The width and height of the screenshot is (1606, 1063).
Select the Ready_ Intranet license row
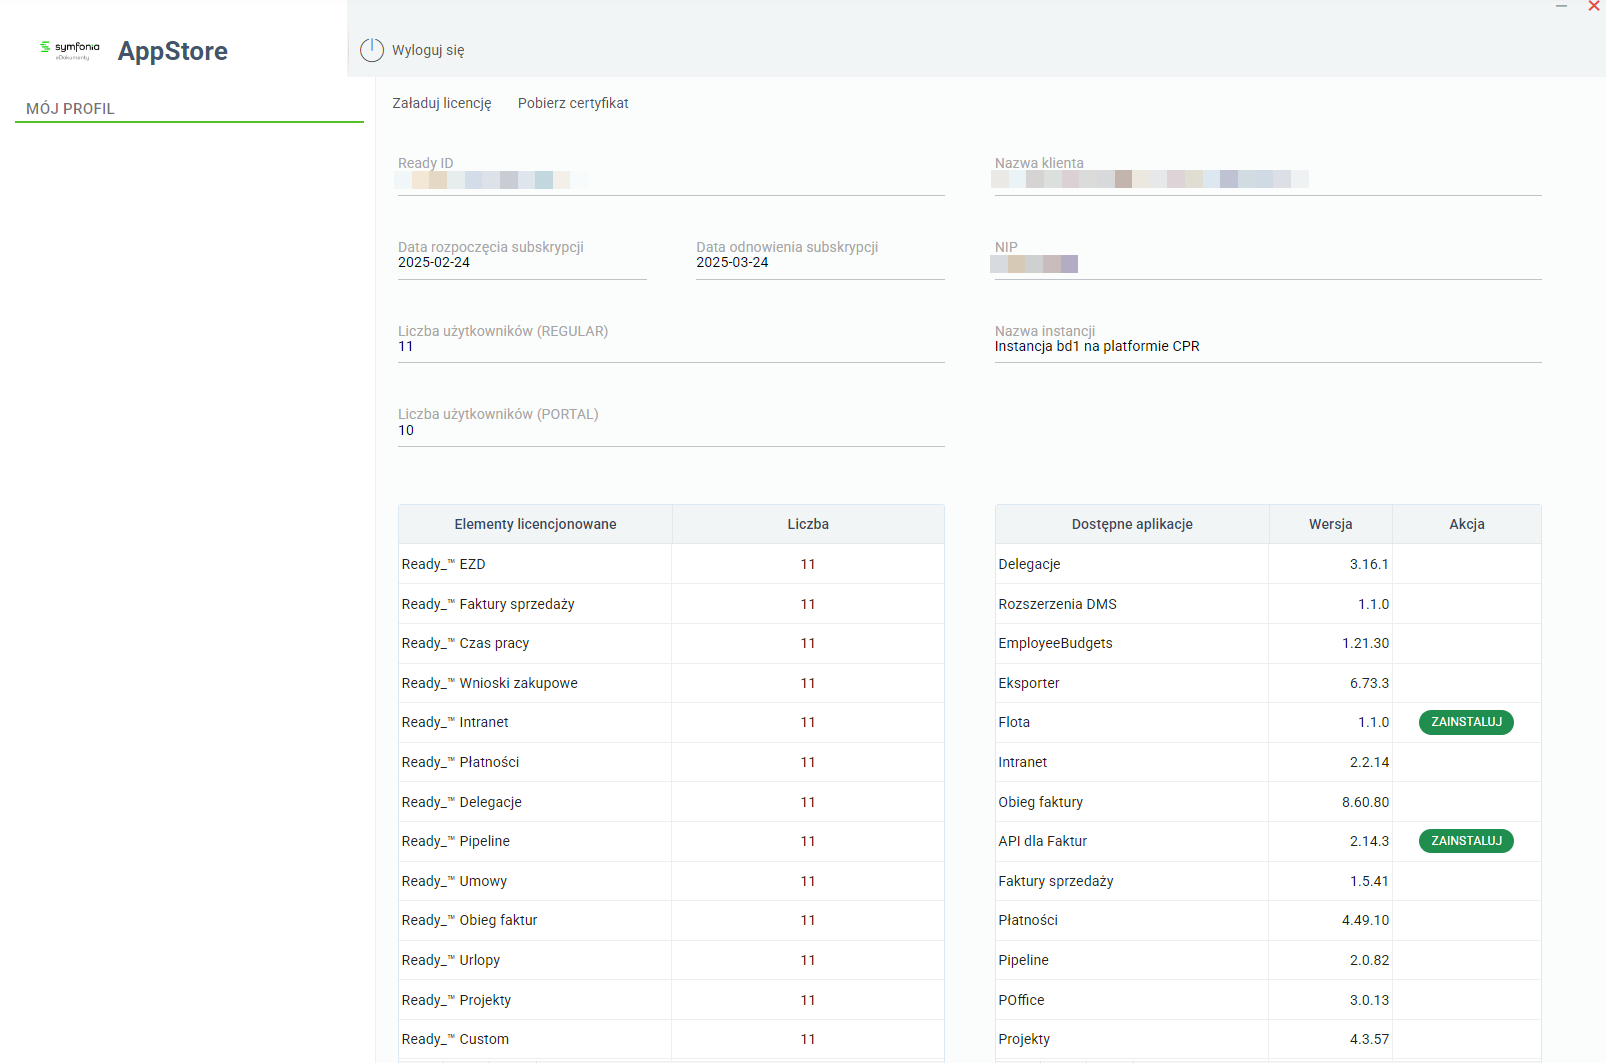pos(671,722)
